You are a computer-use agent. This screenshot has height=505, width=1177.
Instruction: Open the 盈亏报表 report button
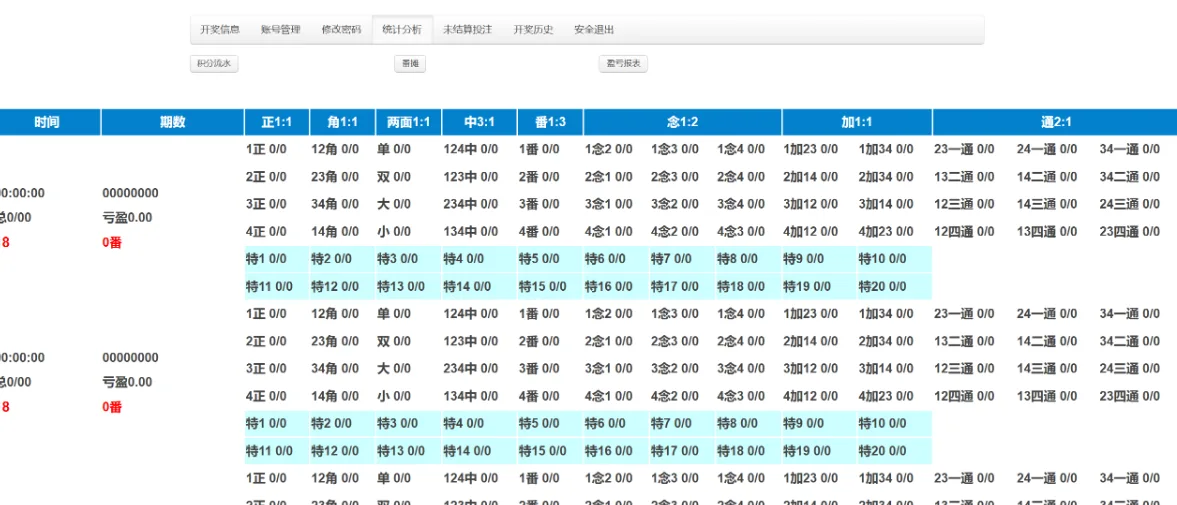coord(623,64)
